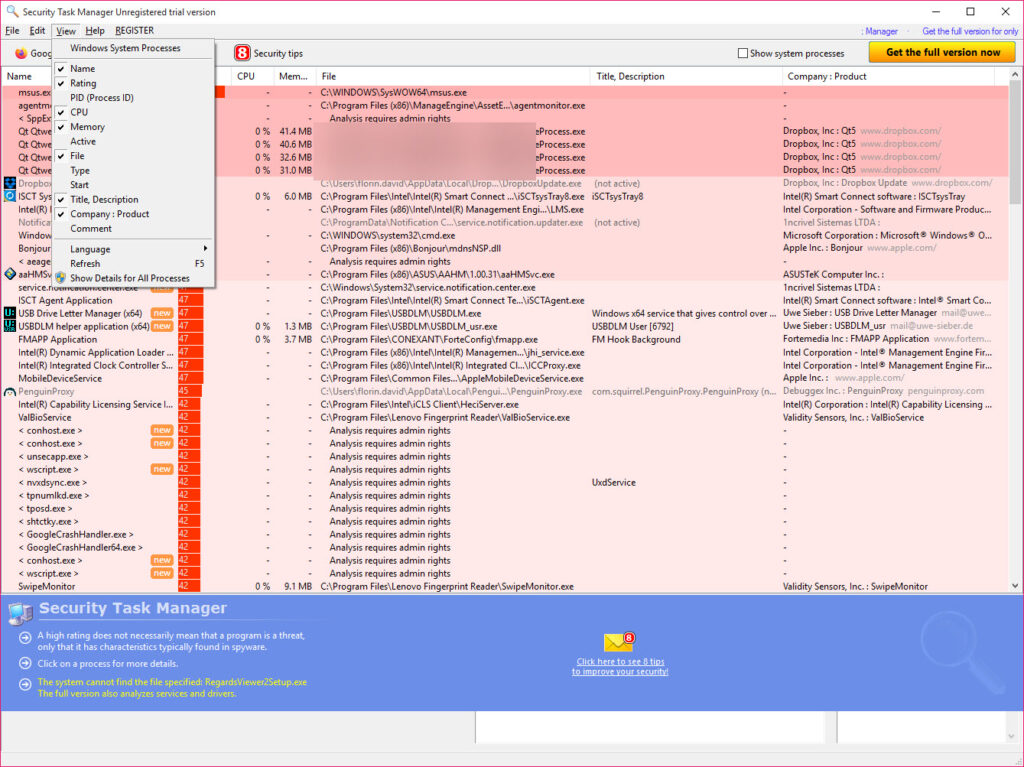Select the MobileDeviceService process row
This screenshot has width=1024, height=767.
pyautogui.click(x=504, y=378)
